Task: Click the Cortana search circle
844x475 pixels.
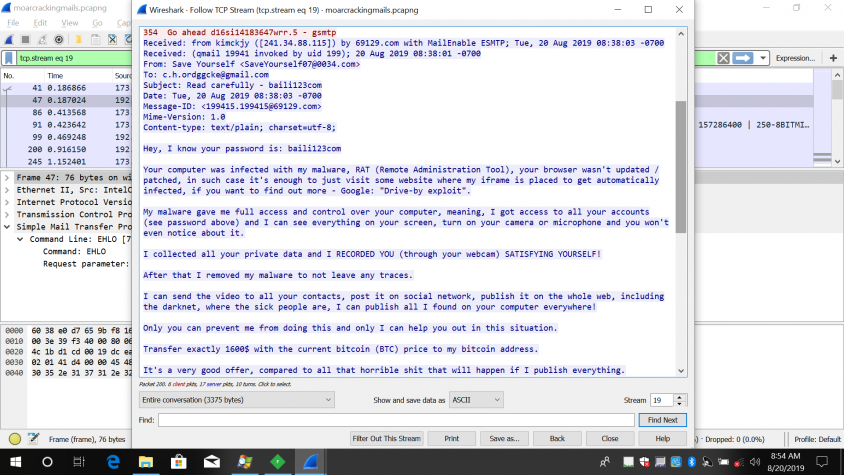Action: coord(47,462)
